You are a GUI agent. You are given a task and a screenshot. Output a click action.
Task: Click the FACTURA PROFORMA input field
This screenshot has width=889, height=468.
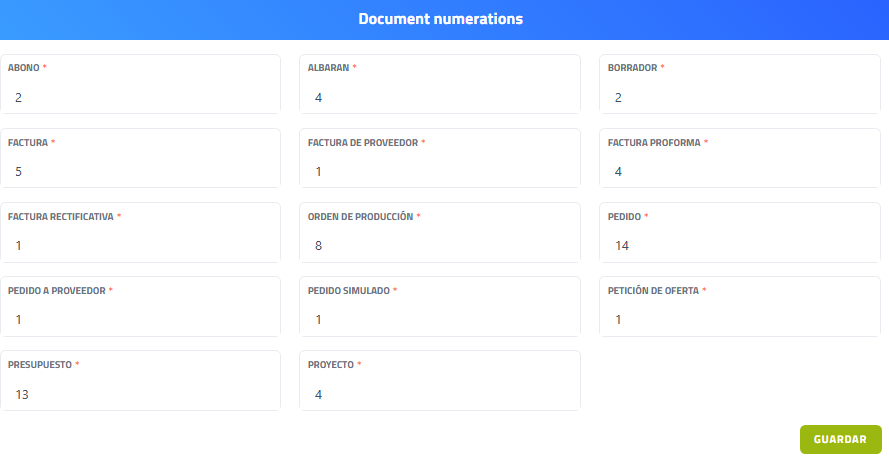point(740,171)
